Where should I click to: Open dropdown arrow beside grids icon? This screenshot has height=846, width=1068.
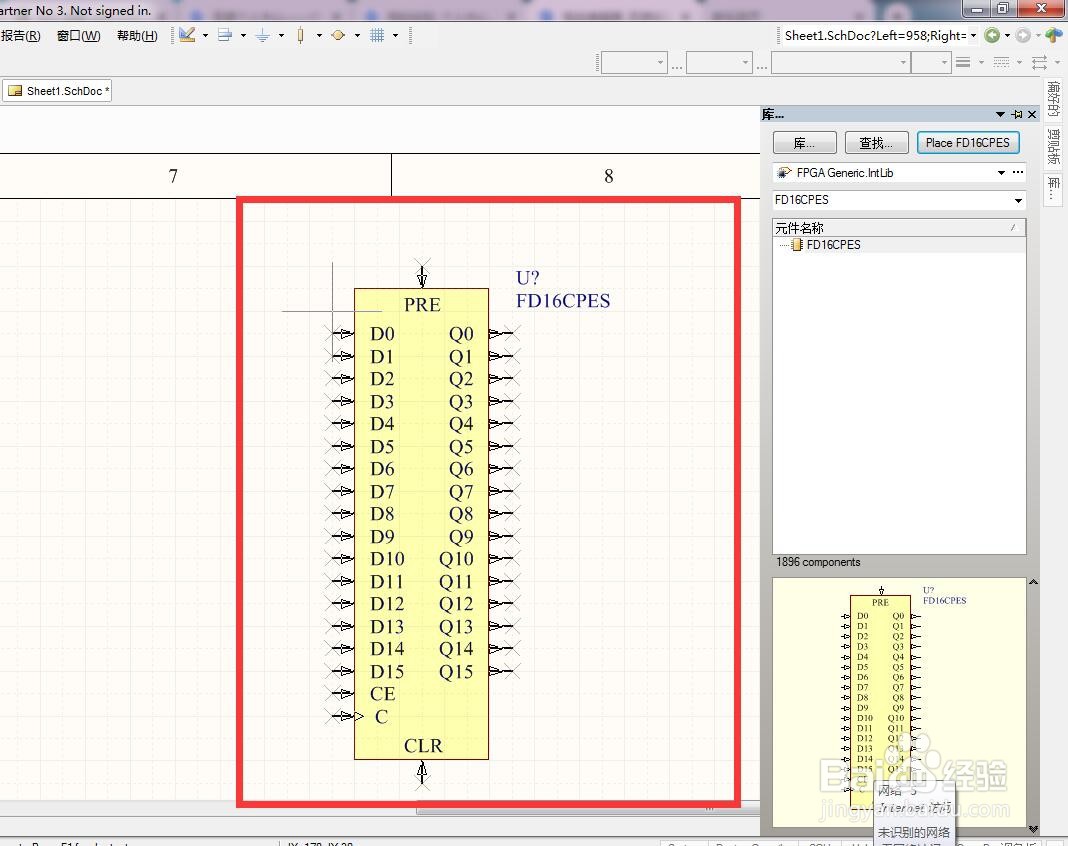395,35
